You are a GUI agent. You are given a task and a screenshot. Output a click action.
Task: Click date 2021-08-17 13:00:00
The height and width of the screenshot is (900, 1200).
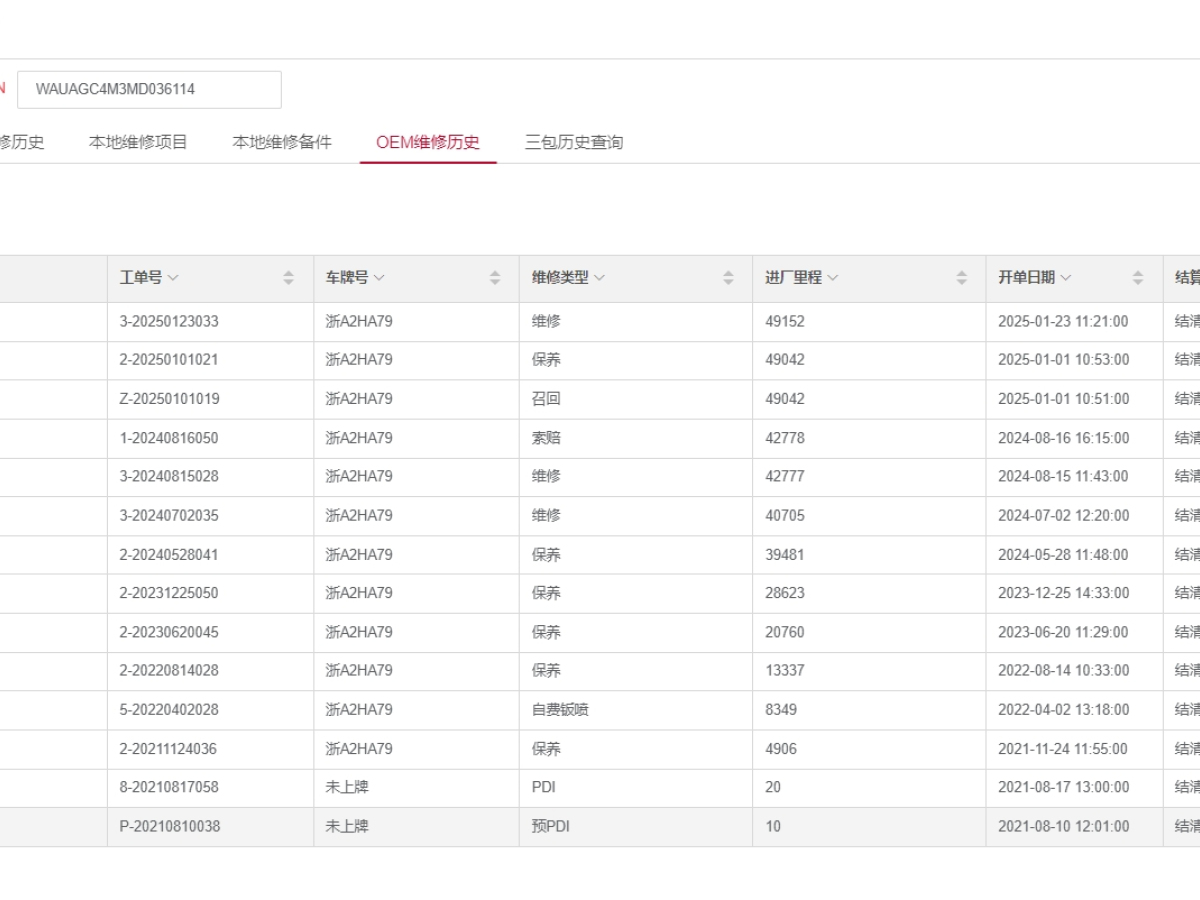coord(1063,787)
